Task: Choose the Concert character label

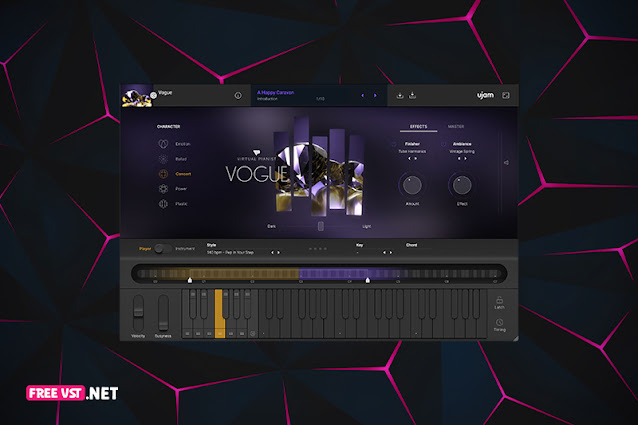Action: coord(183,174)
